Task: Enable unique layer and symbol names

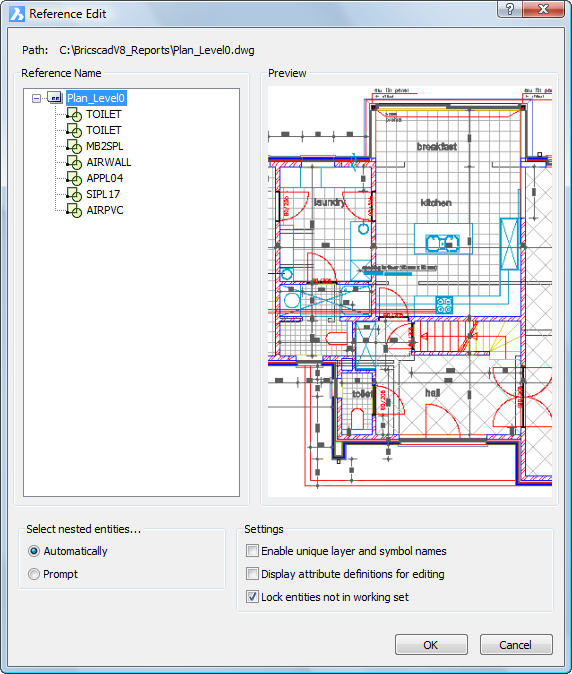Action: pos(252,551)
